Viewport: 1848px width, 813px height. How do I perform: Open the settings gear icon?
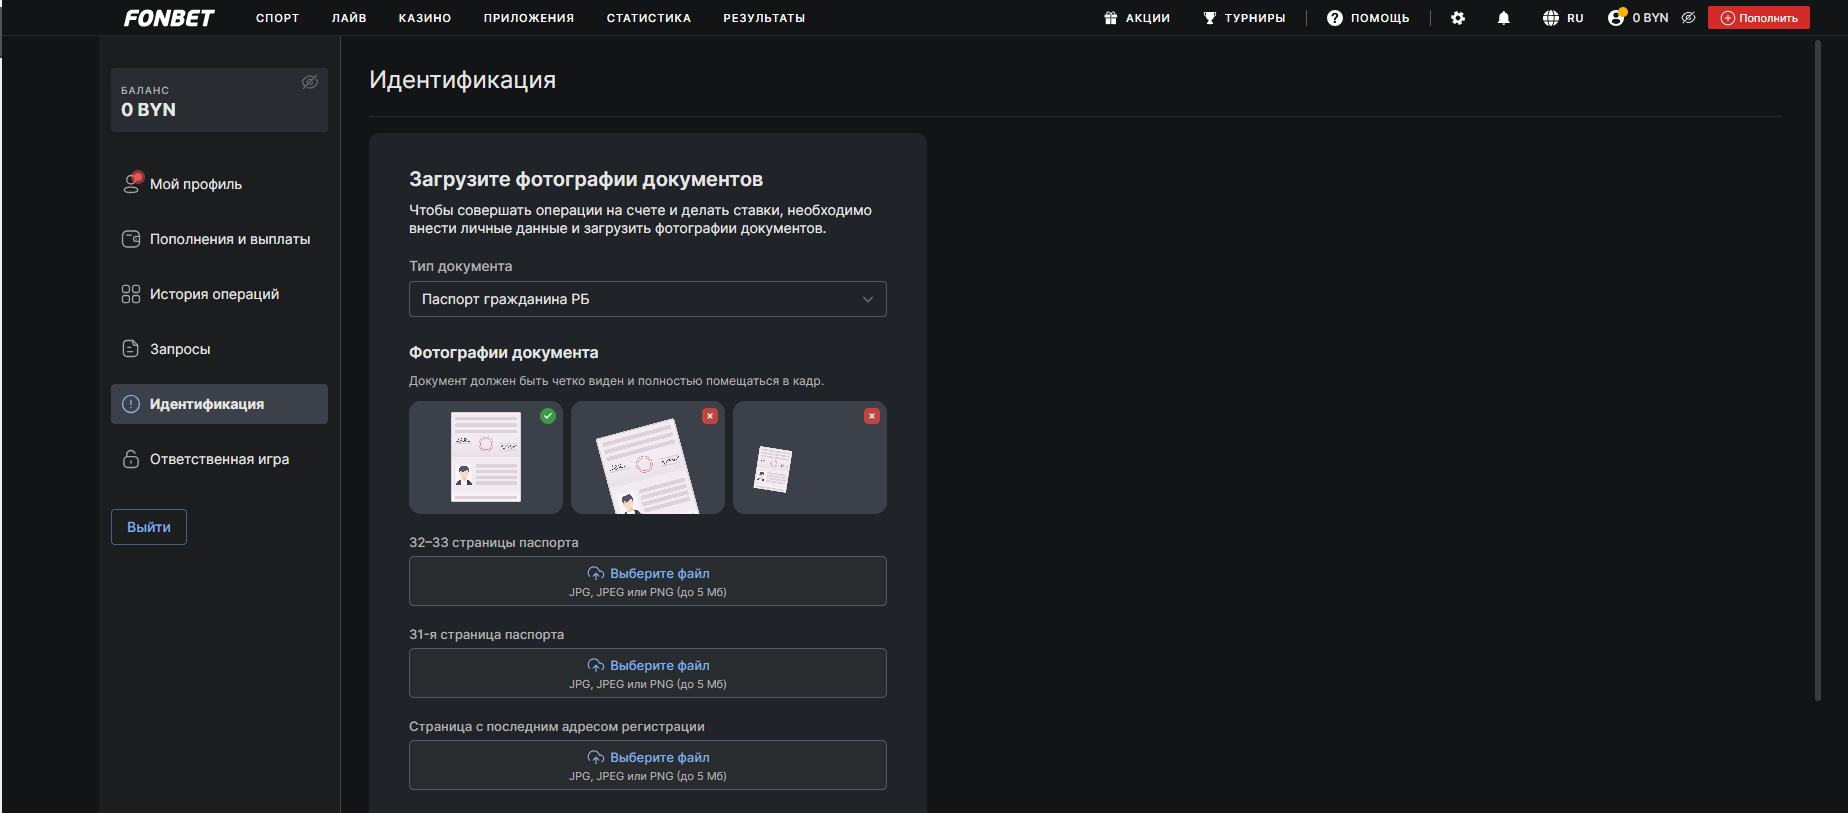(x=1458, y=18)
